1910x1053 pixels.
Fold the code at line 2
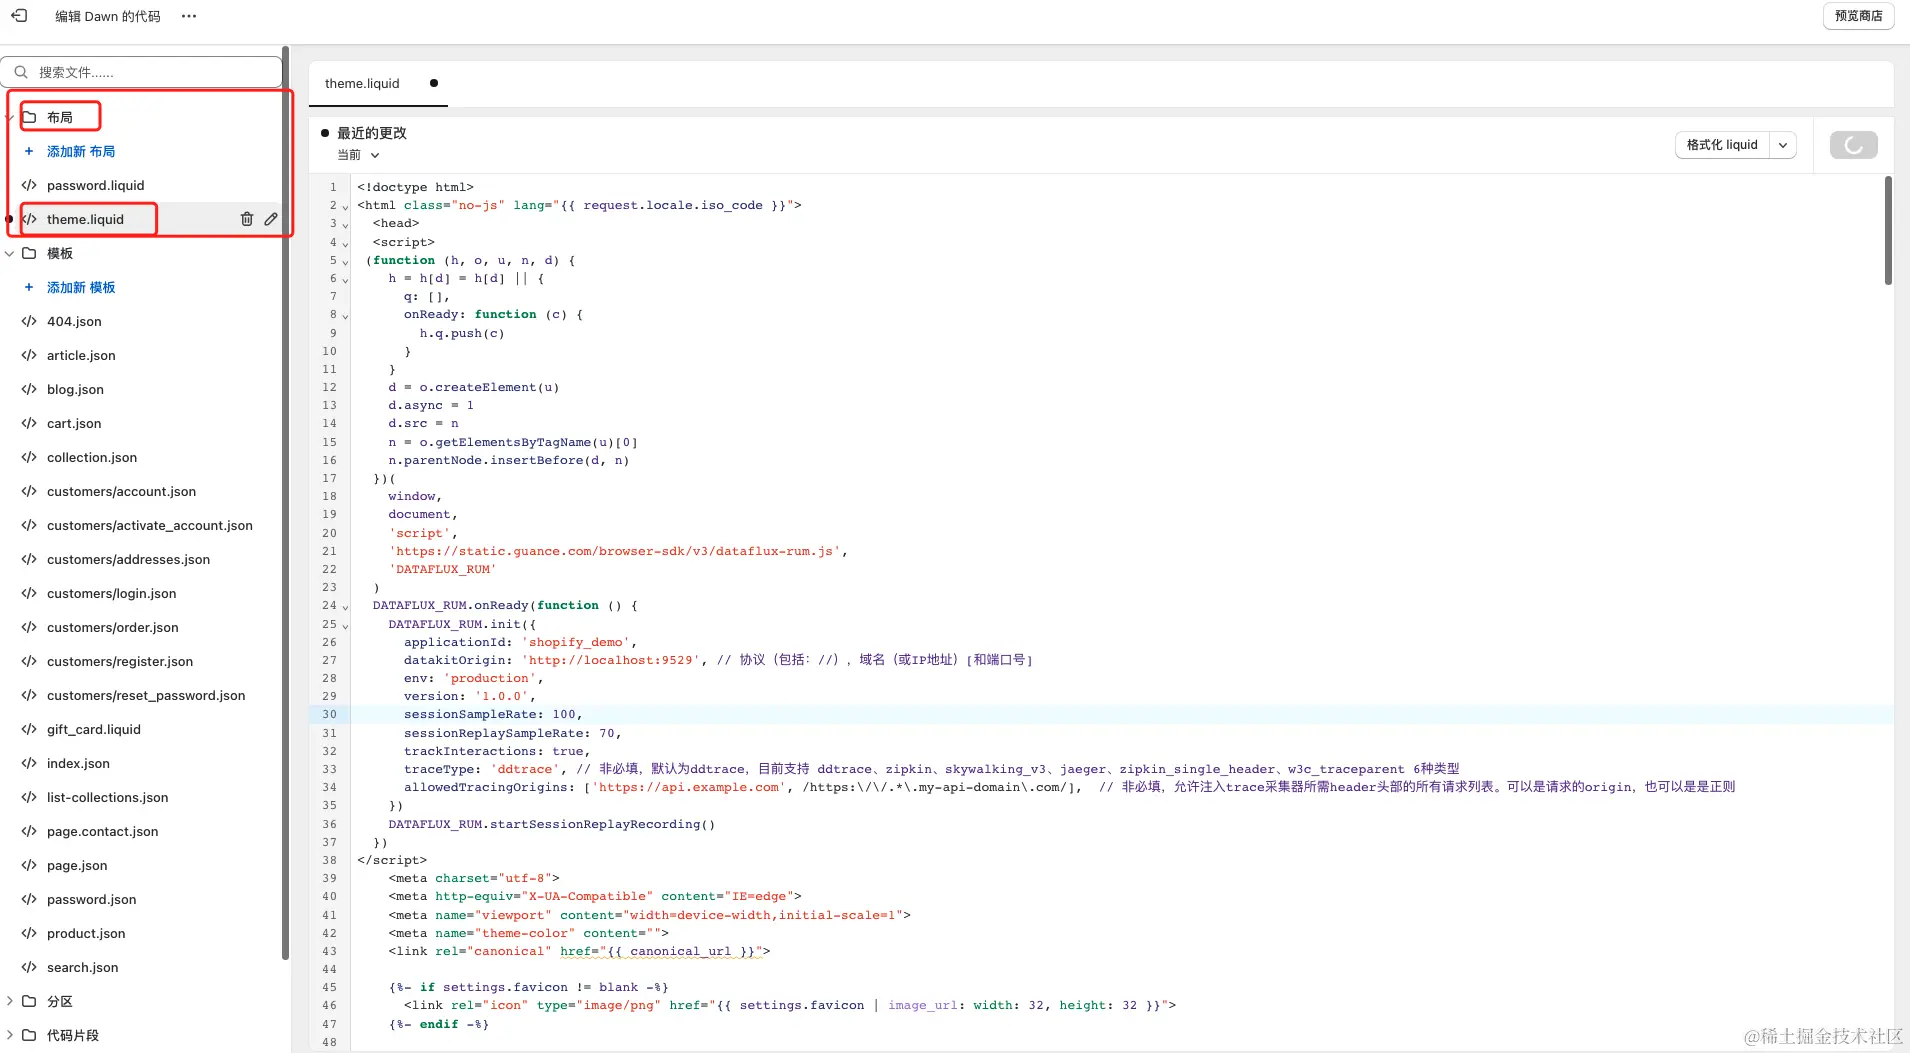(346, 207)
